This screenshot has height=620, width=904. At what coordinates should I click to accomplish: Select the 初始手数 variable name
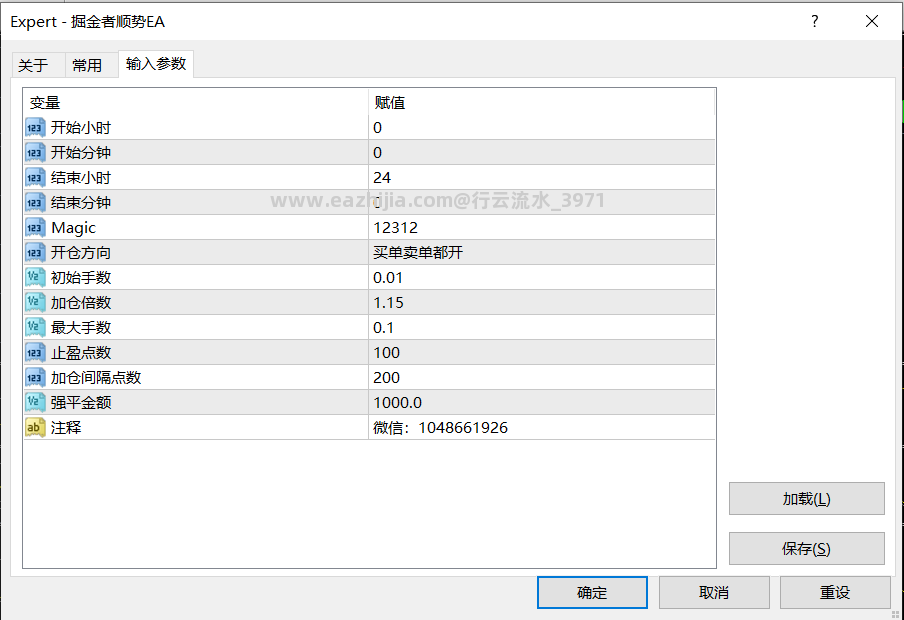81,277
